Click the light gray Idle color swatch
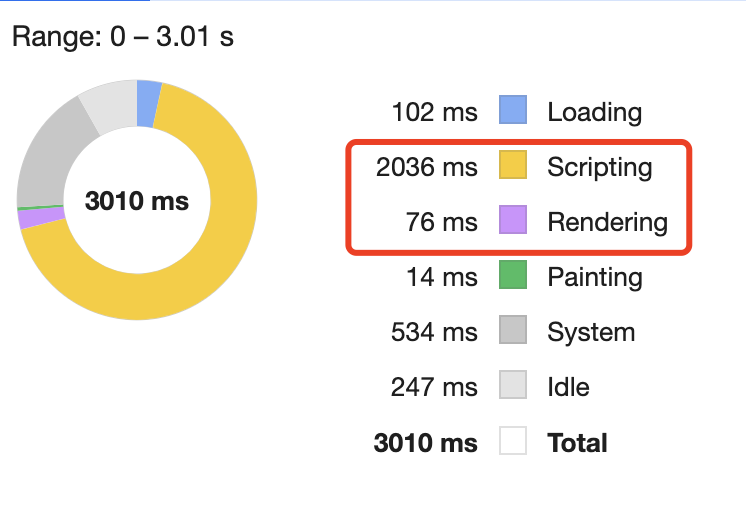 click(513, 386)
